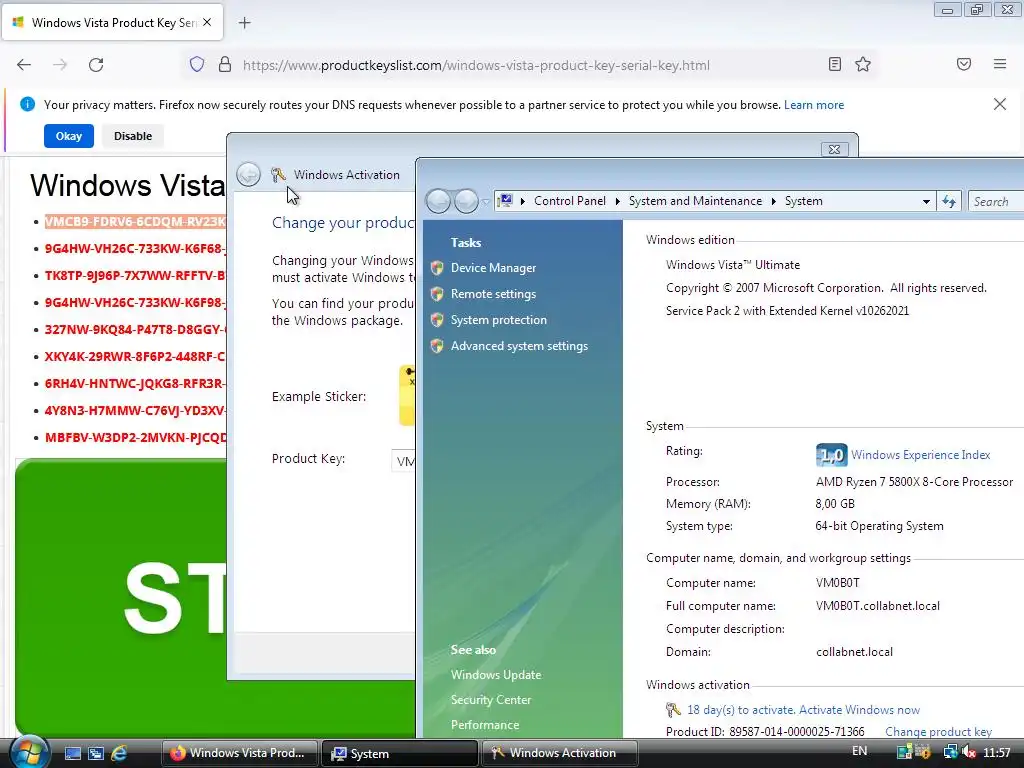This screenshot has width=1024, height=768.
Task: Expand arrow after System and Maintenance
Action: coord(773,201)
